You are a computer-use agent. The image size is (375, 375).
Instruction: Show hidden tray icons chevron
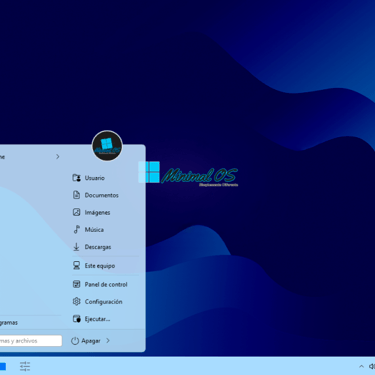pyautogui.click(x=361, y=367)
